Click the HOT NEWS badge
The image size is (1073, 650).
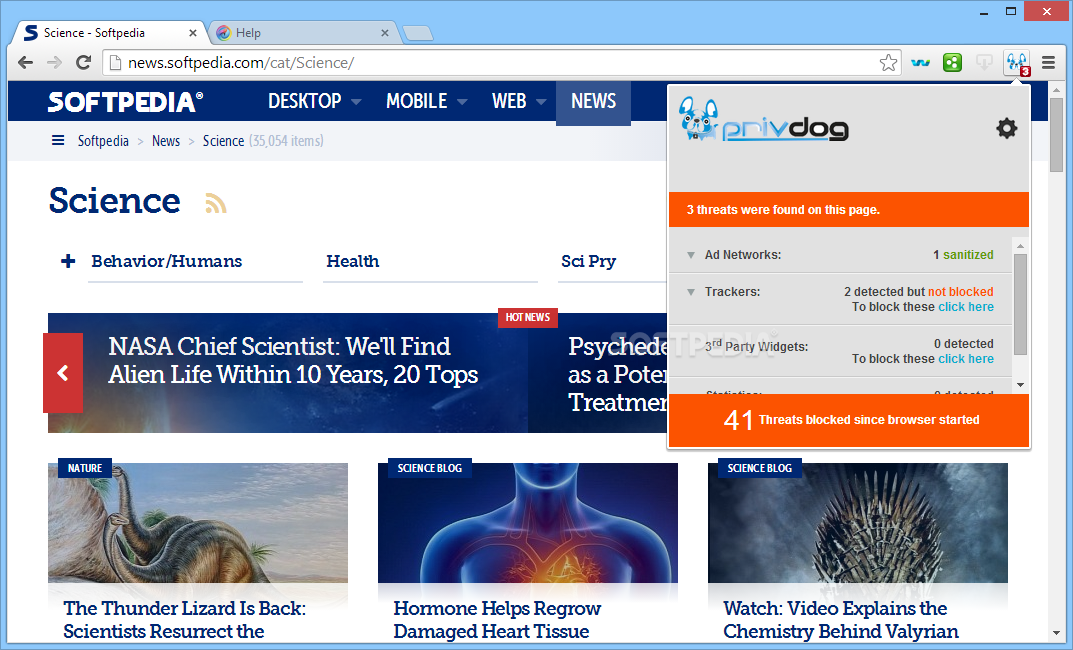[528, 317]
